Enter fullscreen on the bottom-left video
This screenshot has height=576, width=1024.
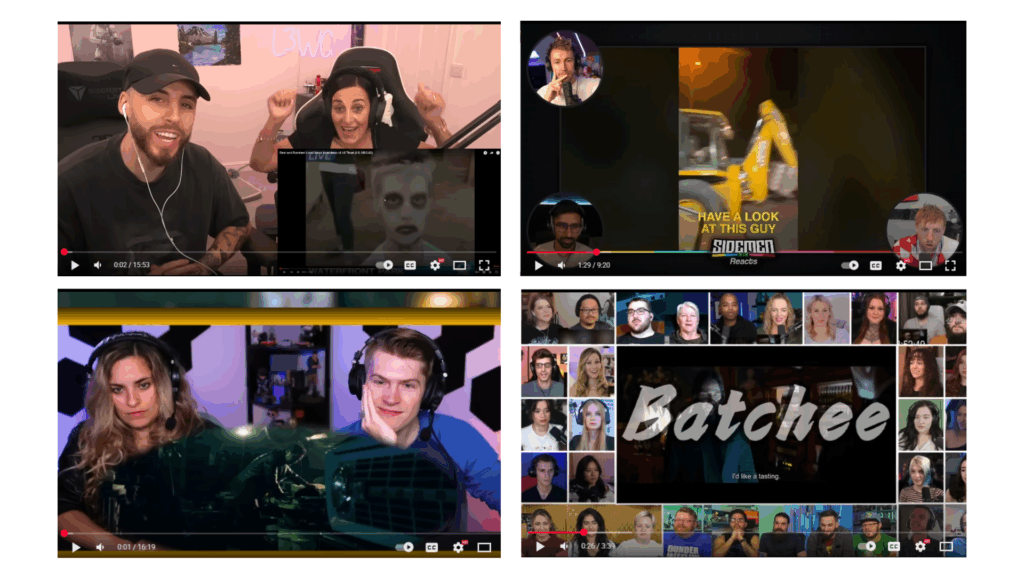pos(485,548)
